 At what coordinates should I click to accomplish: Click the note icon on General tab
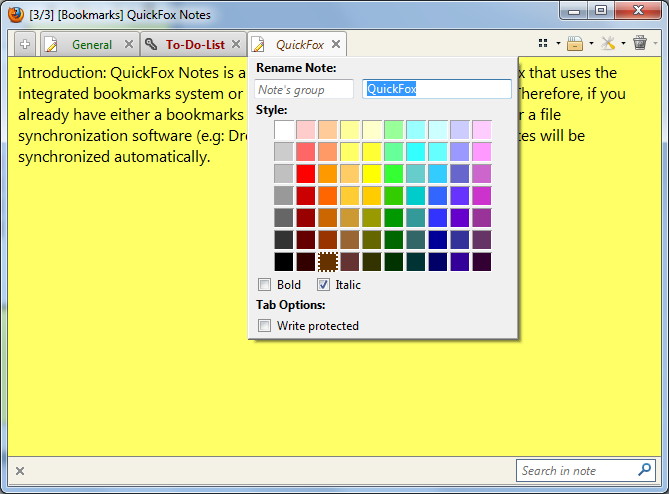(x=51, y=44)
